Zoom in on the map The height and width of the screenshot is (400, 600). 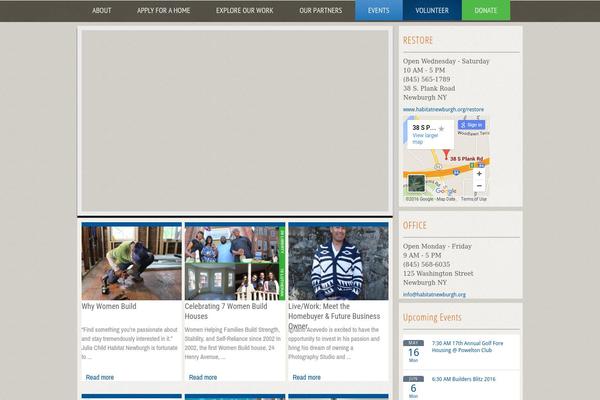point(479,174)
